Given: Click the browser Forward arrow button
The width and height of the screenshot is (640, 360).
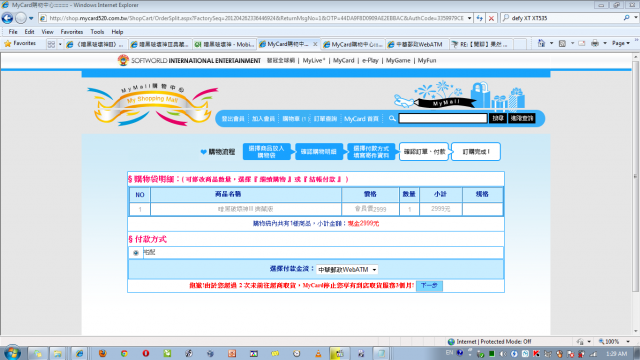Looking at the screenshot, I should click(x=21, y=18).
